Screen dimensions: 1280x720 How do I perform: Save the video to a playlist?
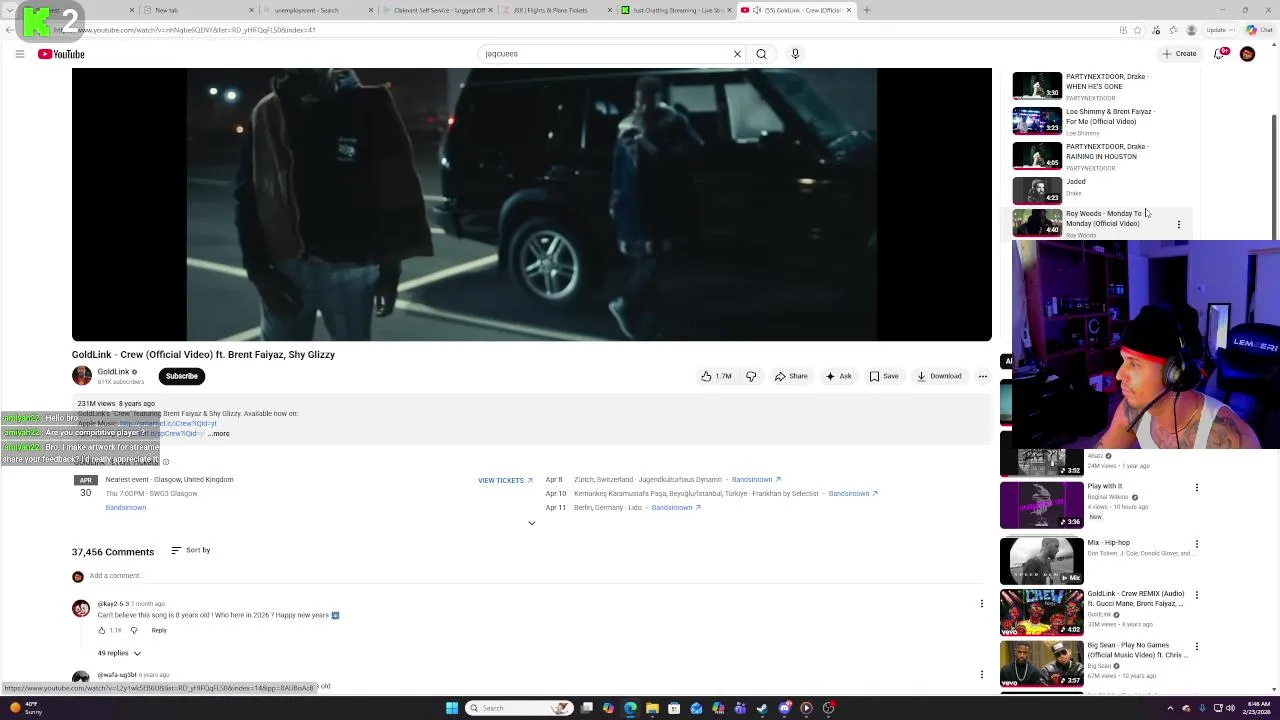click(884, 376)
